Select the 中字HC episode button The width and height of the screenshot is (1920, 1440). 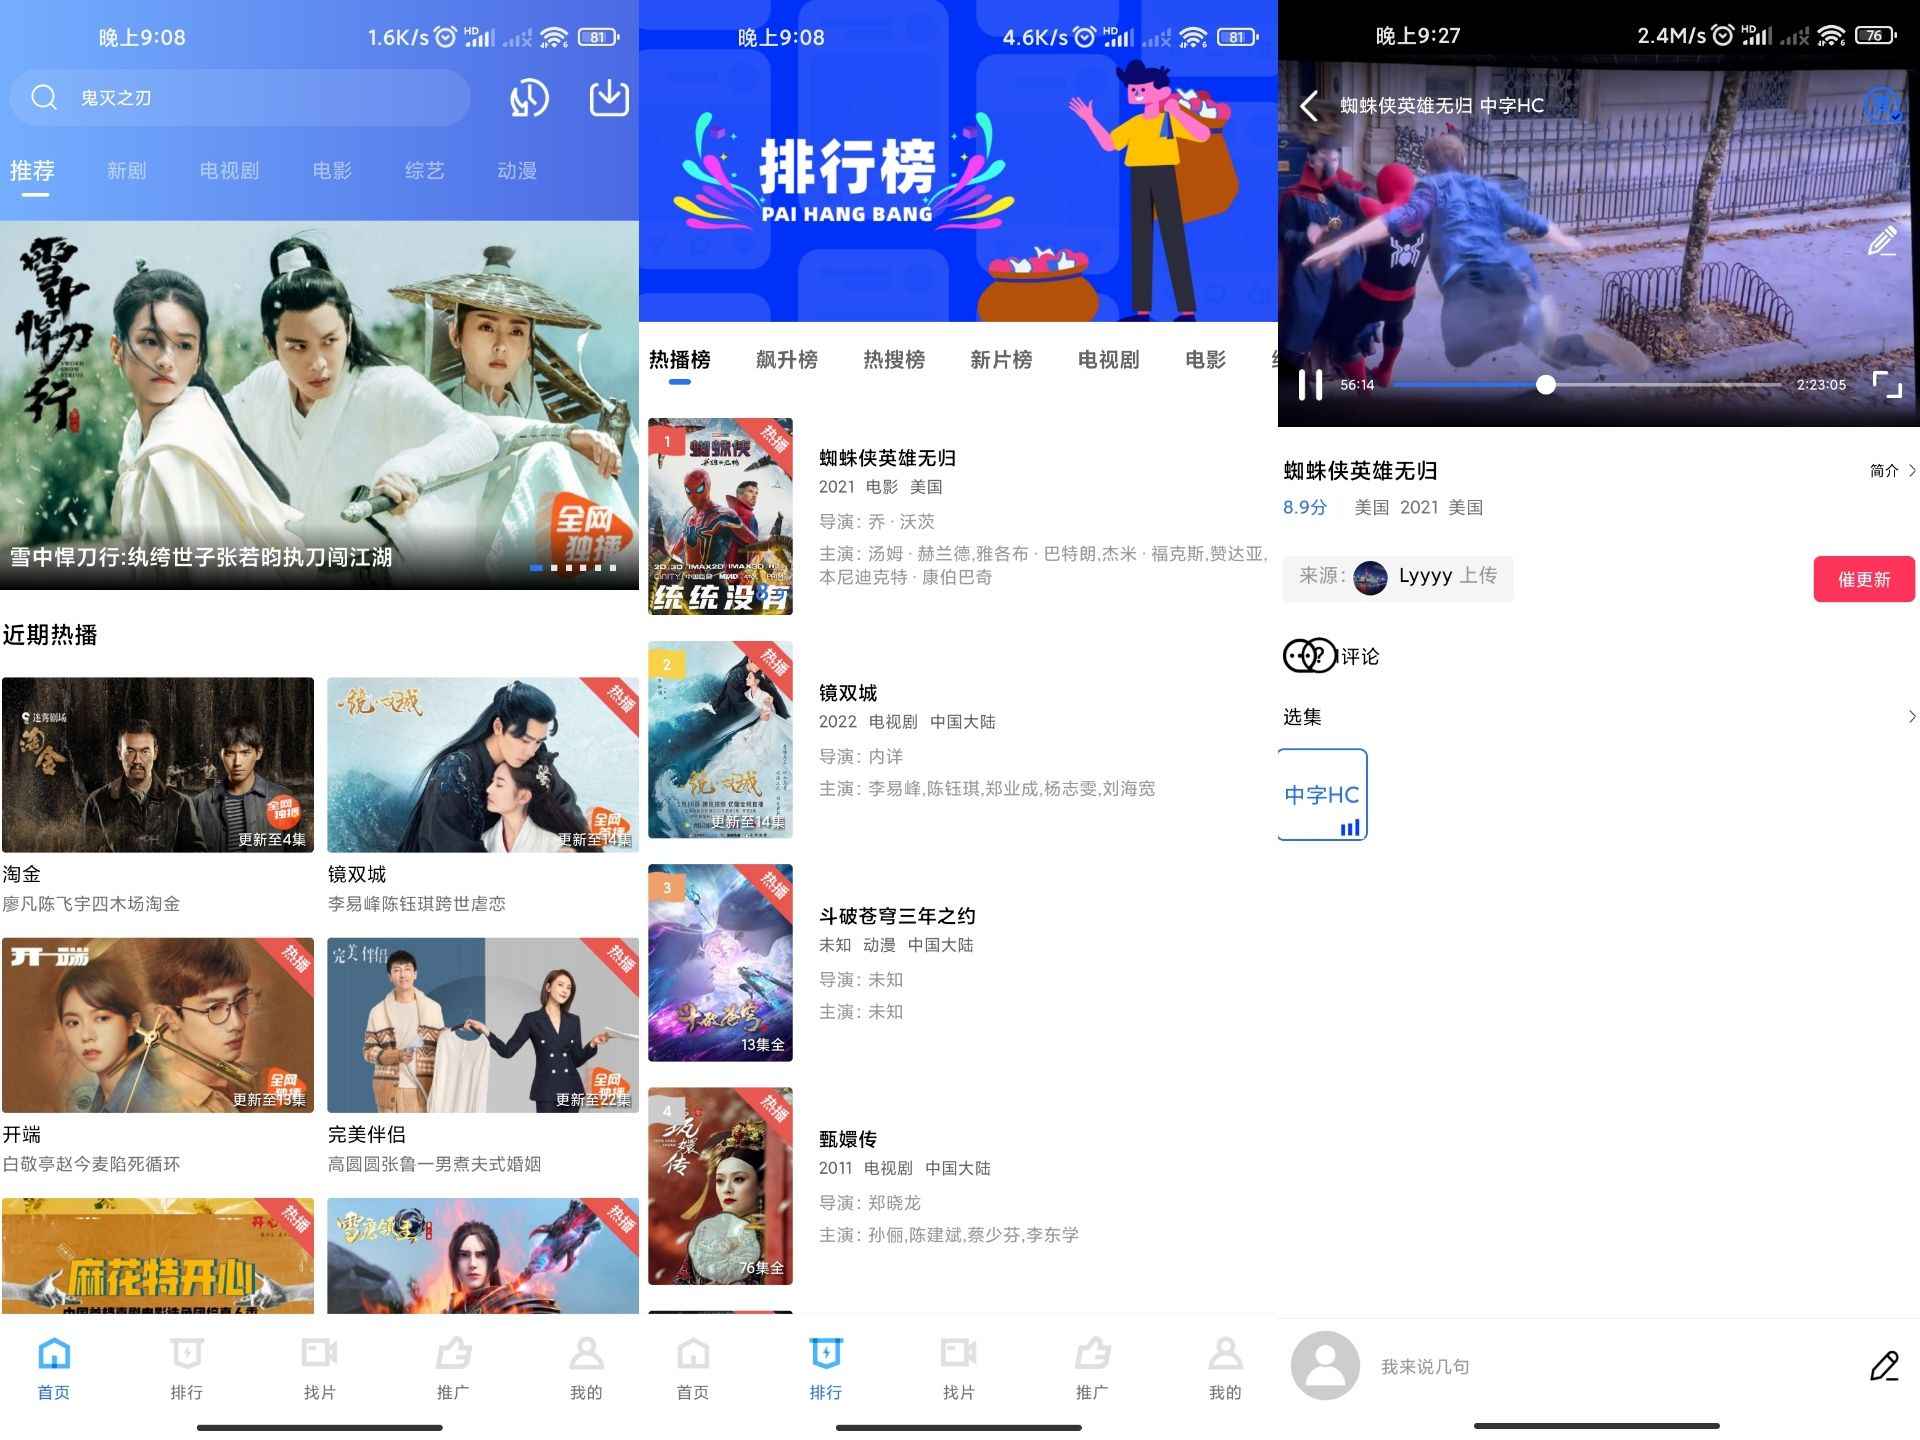pos(1321,794)
